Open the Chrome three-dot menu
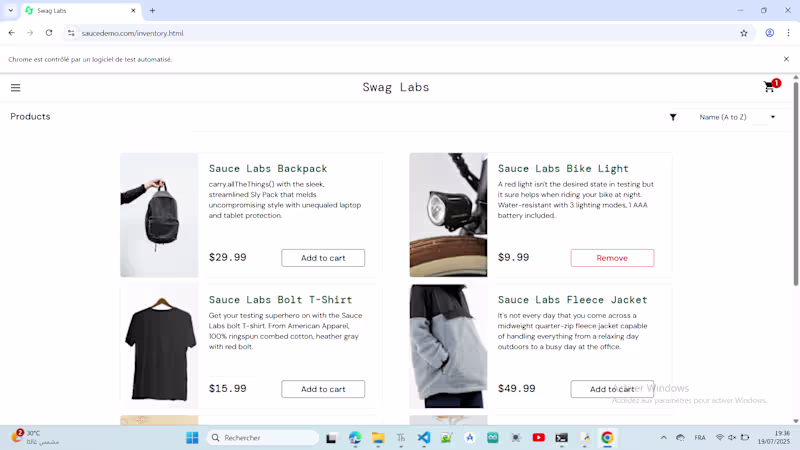 (788, 33)
